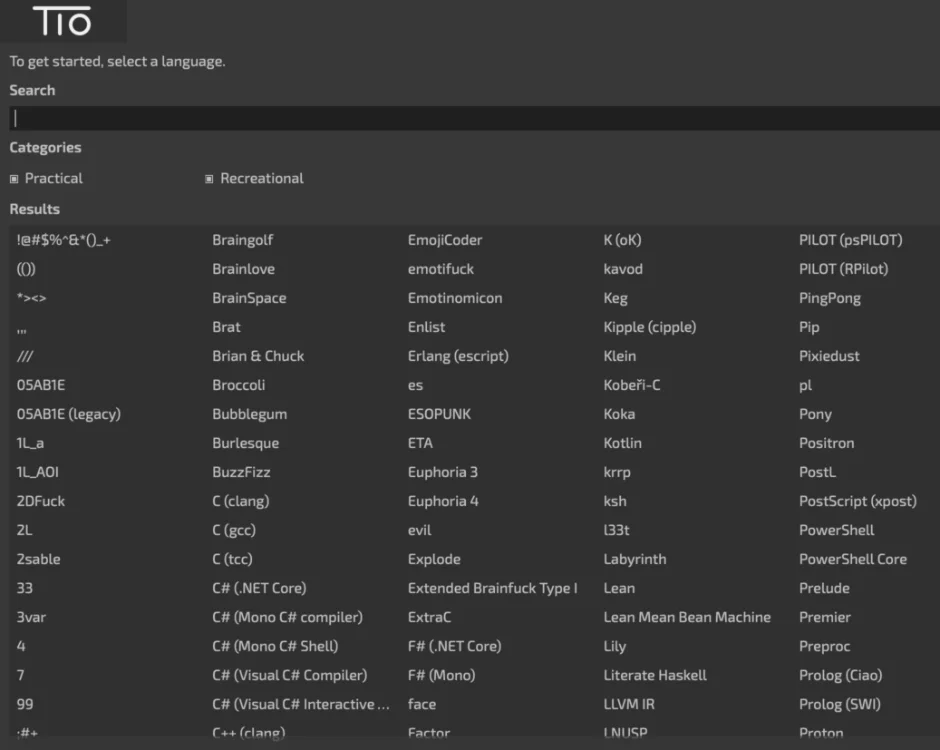940x750 pixels.
Task: Select 05AB1E from the results
Action: click(x=41, y=385)
